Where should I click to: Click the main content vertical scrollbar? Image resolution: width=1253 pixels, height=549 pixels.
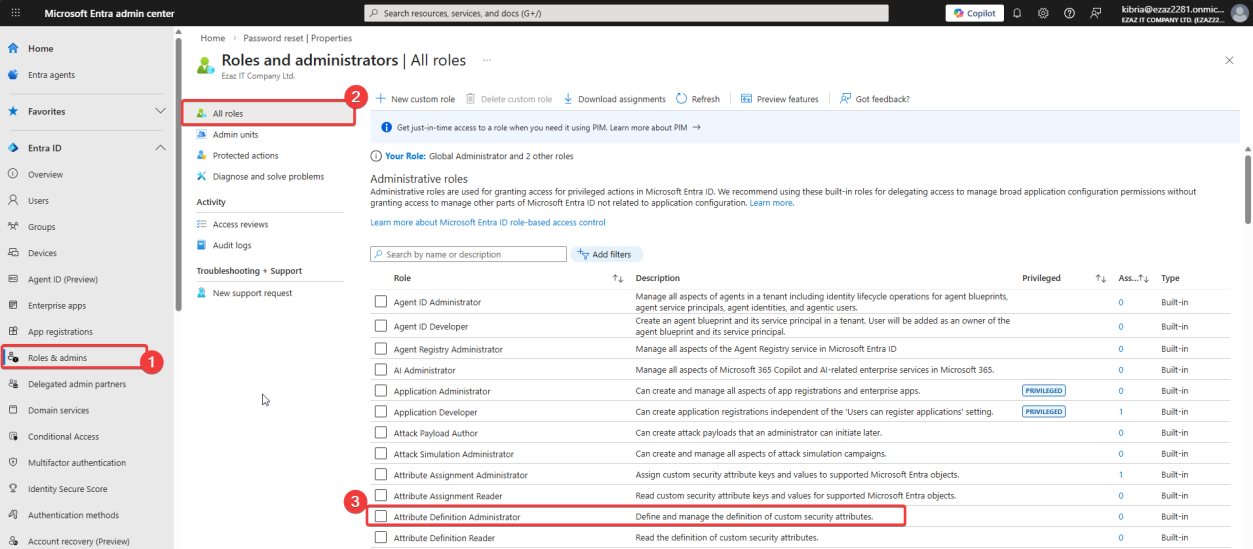click(1246, 190)
